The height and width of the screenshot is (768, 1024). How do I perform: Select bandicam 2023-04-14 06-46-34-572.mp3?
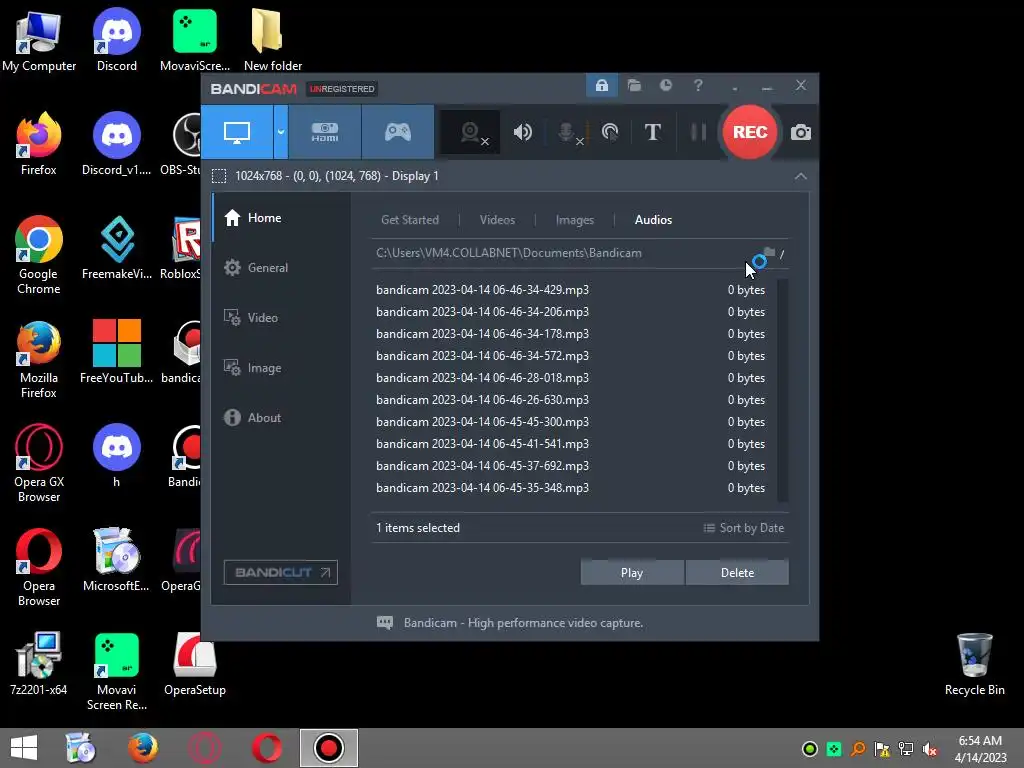click(570, 356)
